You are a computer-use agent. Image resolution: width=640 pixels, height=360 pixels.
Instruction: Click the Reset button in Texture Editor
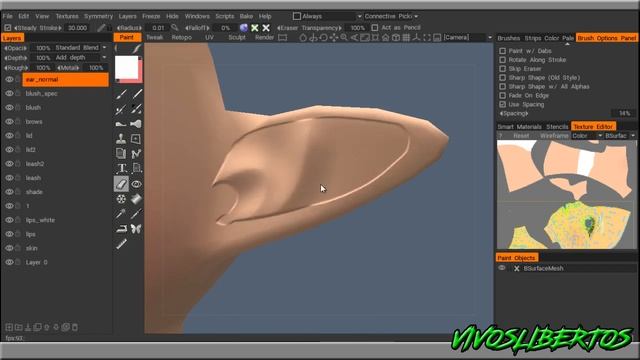(521, 136)
